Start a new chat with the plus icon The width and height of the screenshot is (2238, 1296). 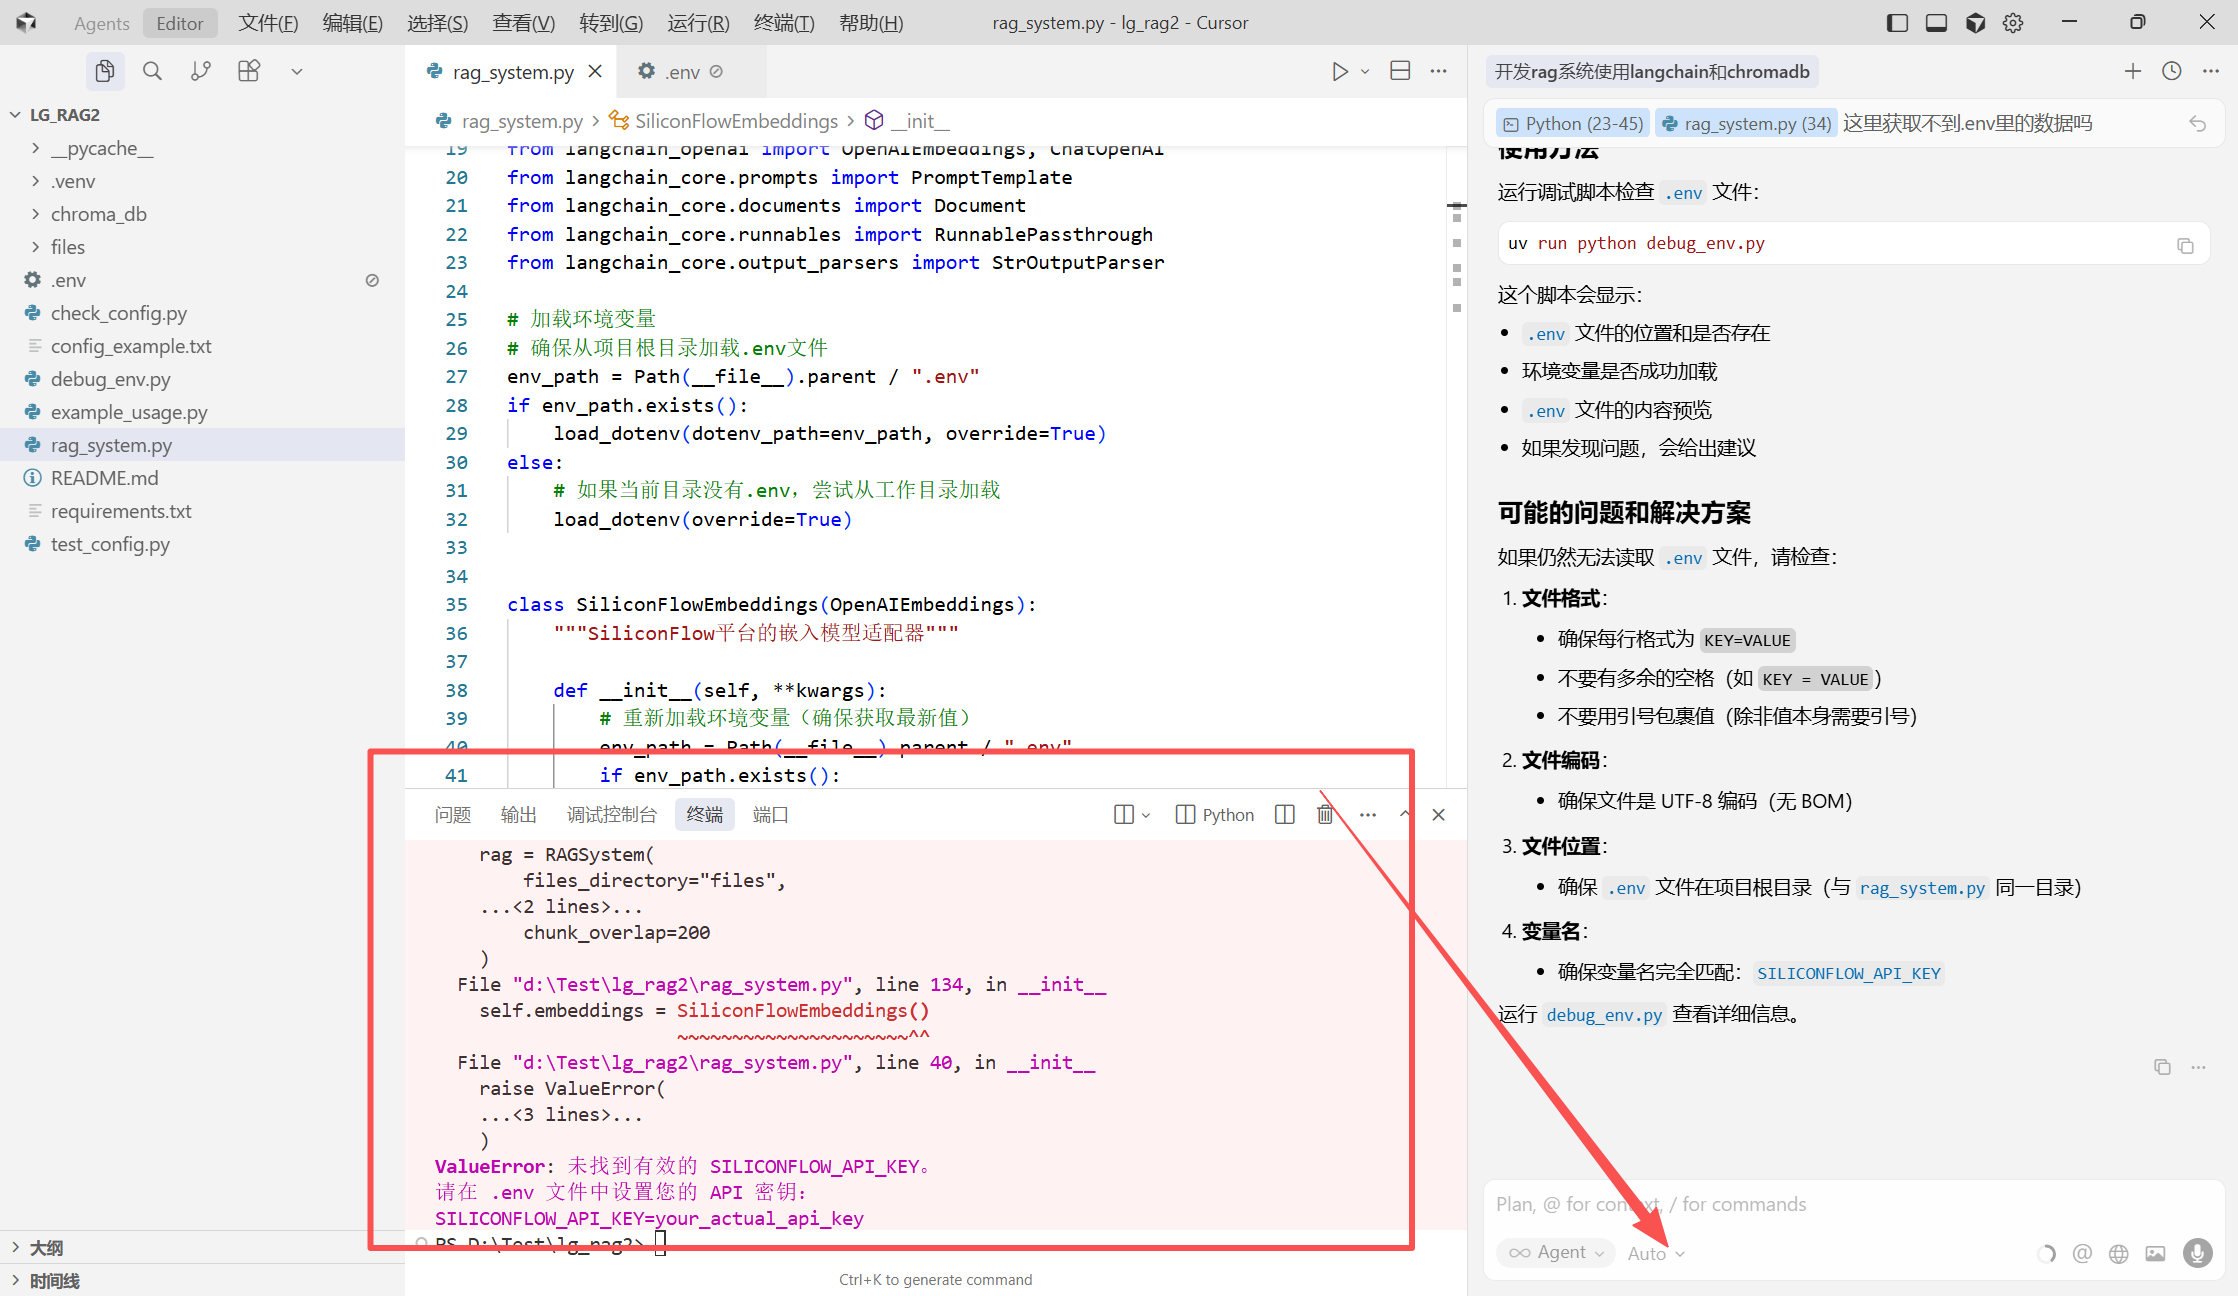pos(2132,71)
